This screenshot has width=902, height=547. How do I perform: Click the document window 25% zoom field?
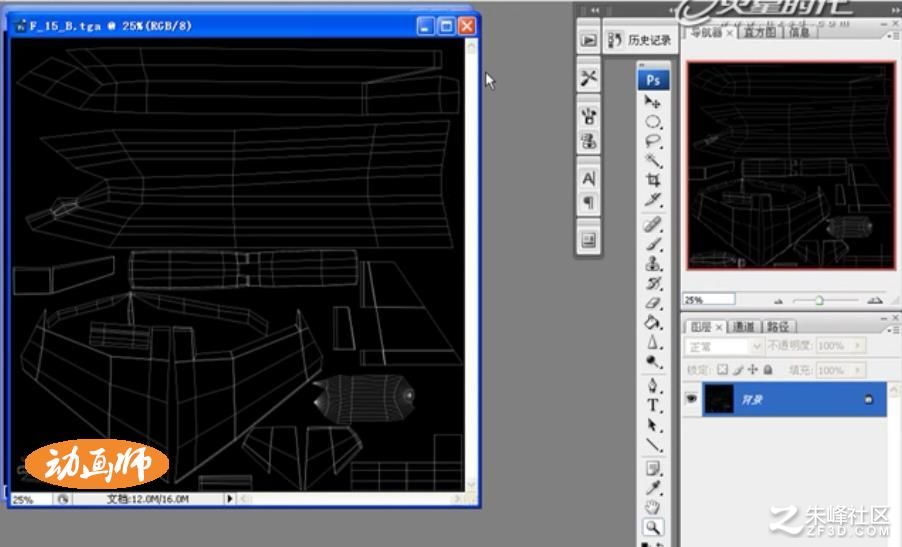(x=30, y=499)
